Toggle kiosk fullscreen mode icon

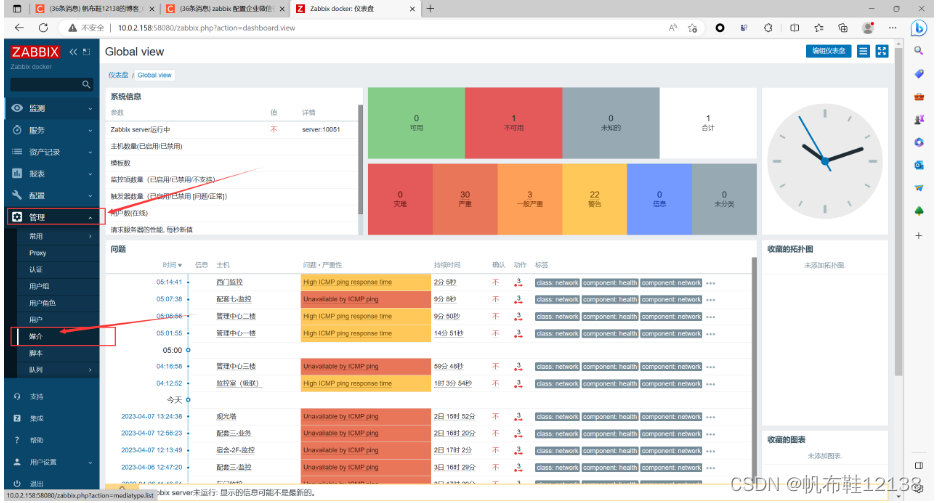[882, 51]
